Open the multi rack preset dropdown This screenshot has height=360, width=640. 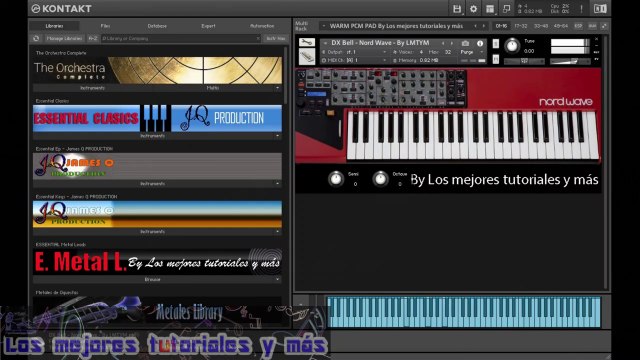coord(324,26)
